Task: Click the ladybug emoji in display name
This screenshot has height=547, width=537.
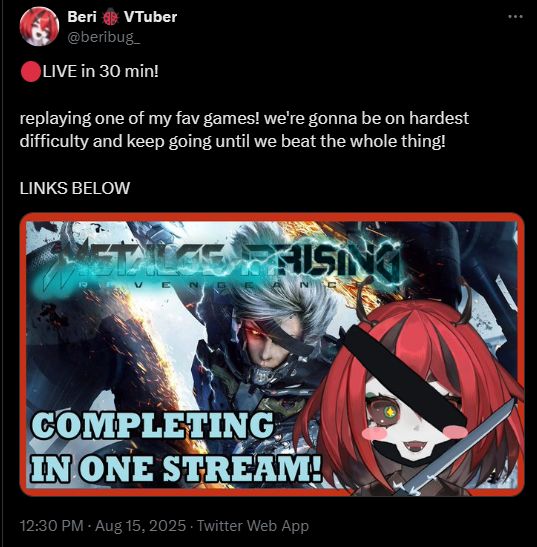Action: point(110,17)
